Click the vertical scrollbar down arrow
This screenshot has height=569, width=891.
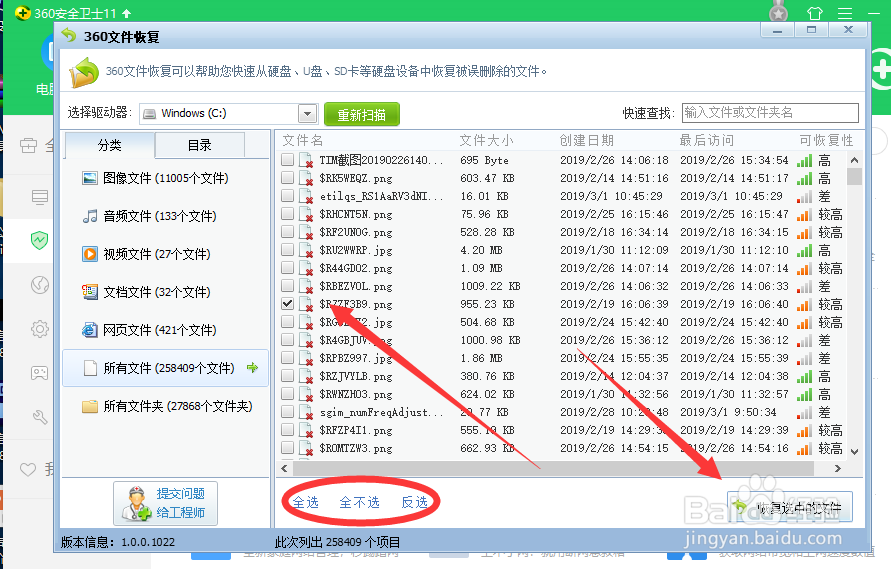(854, 451)
